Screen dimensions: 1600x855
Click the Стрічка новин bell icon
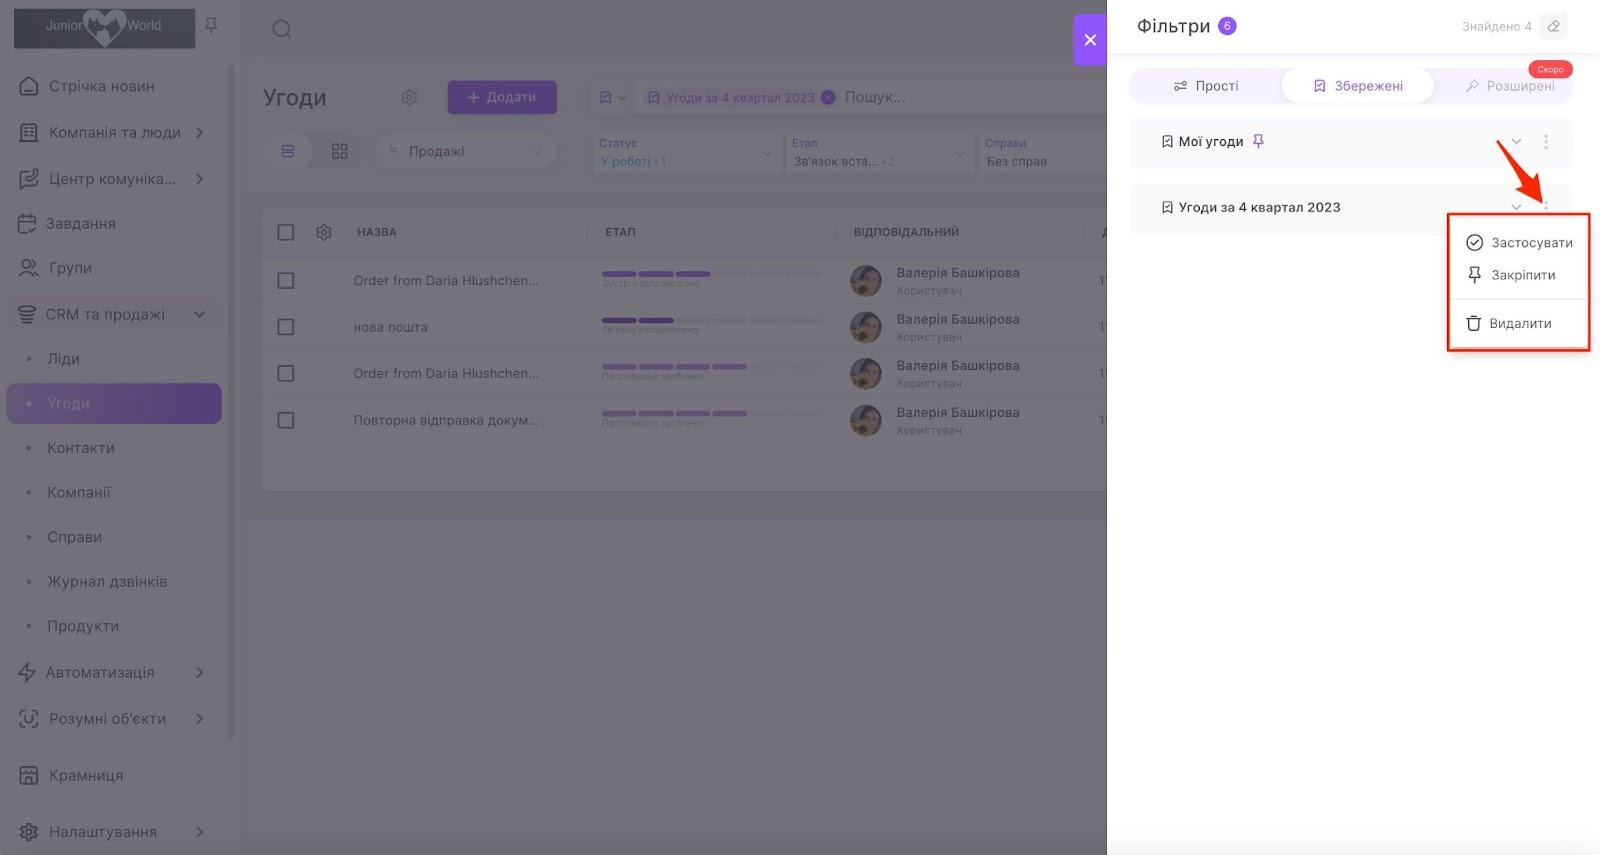tap(29, 86)
